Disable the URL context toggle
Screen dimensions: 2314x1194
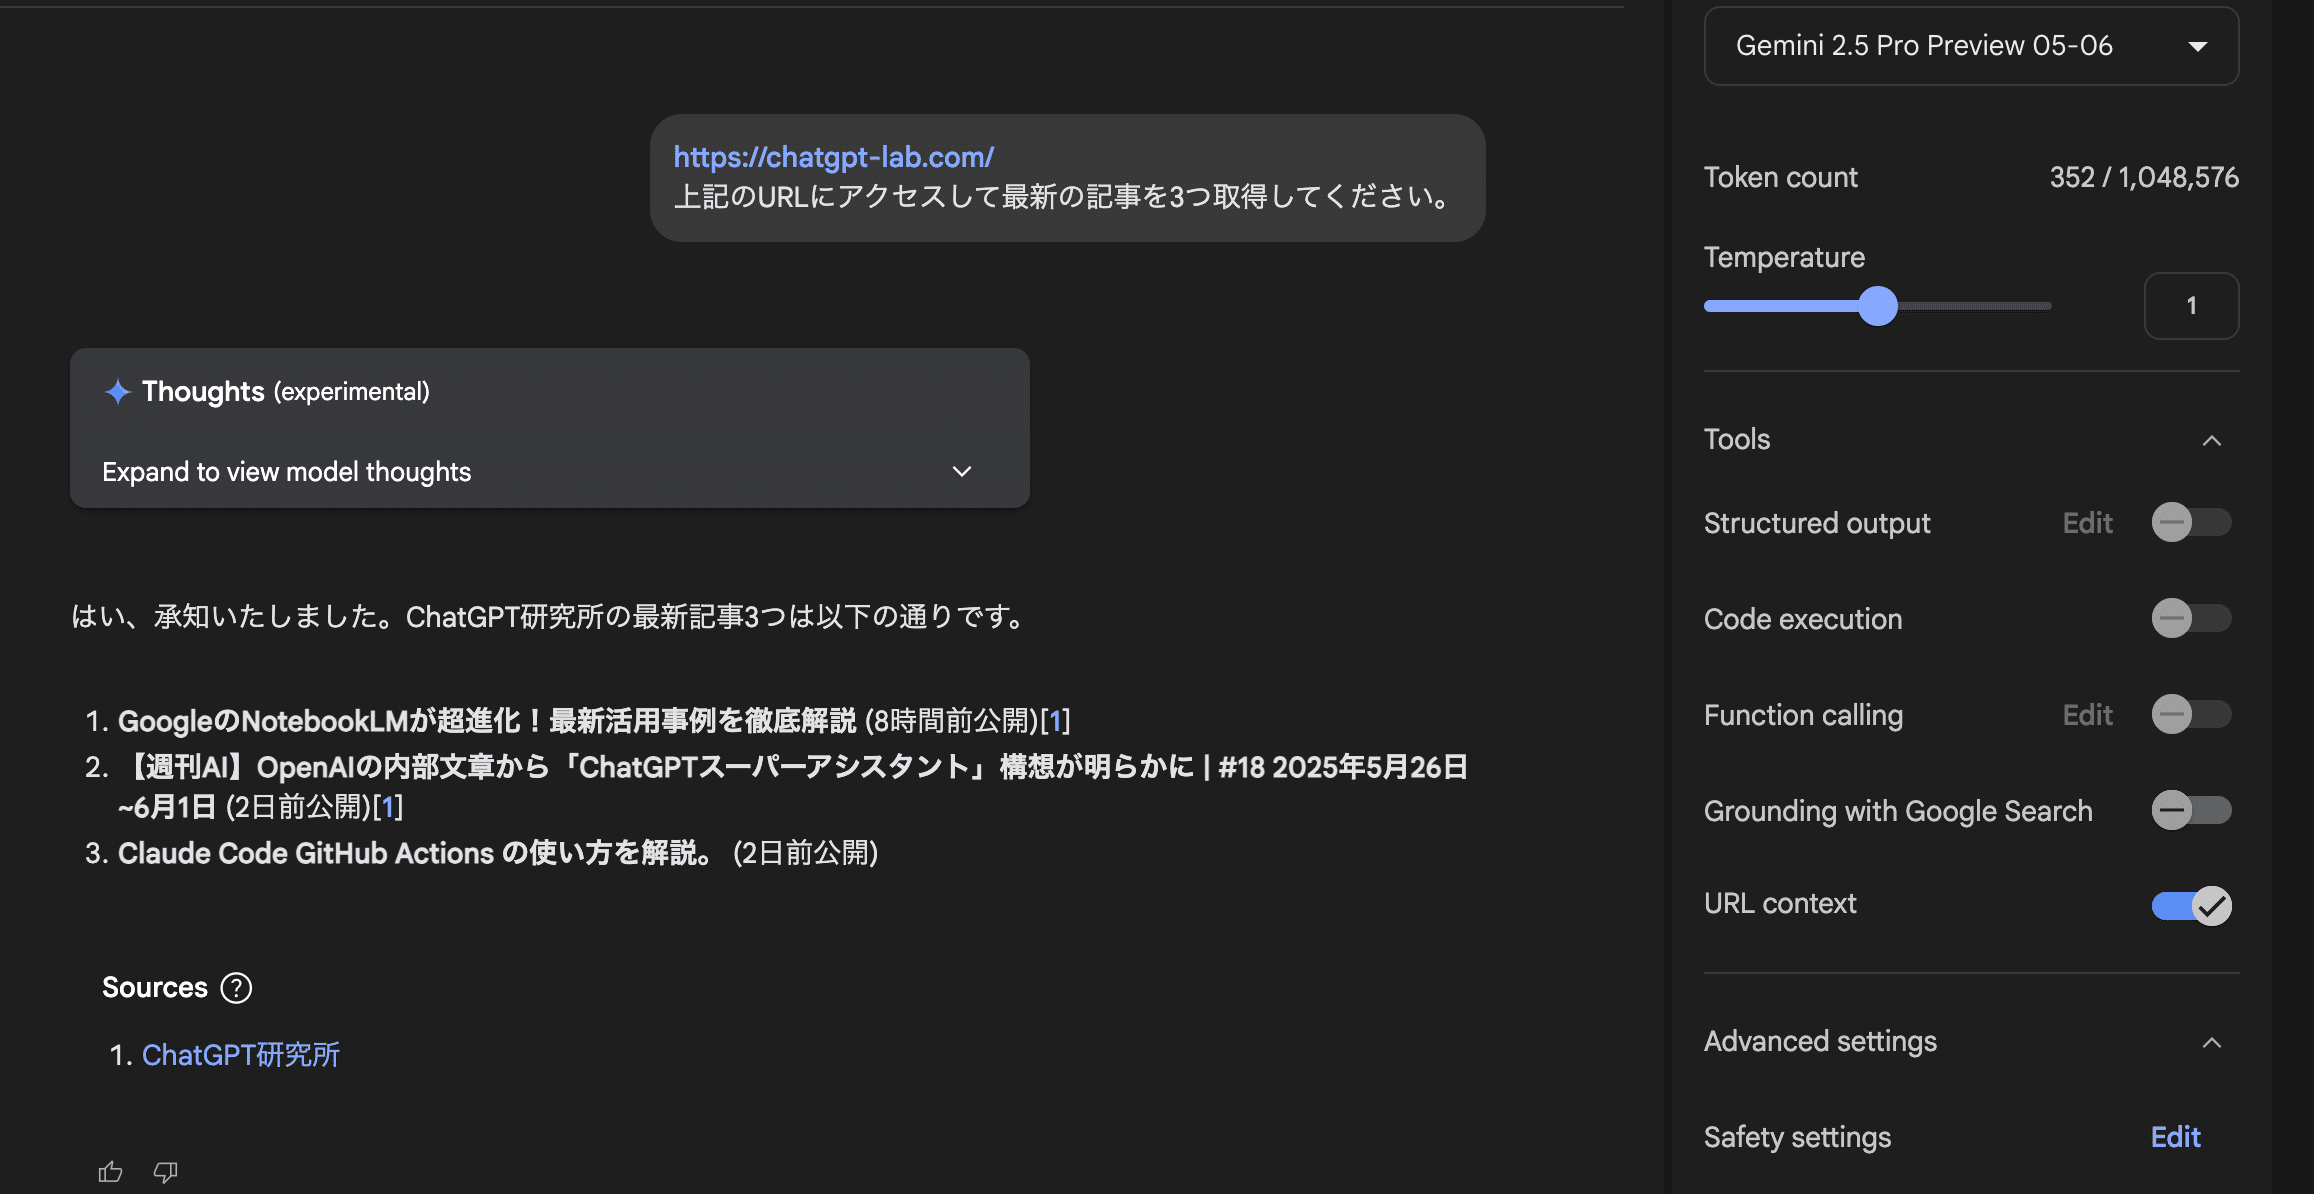pos(2190,906)
